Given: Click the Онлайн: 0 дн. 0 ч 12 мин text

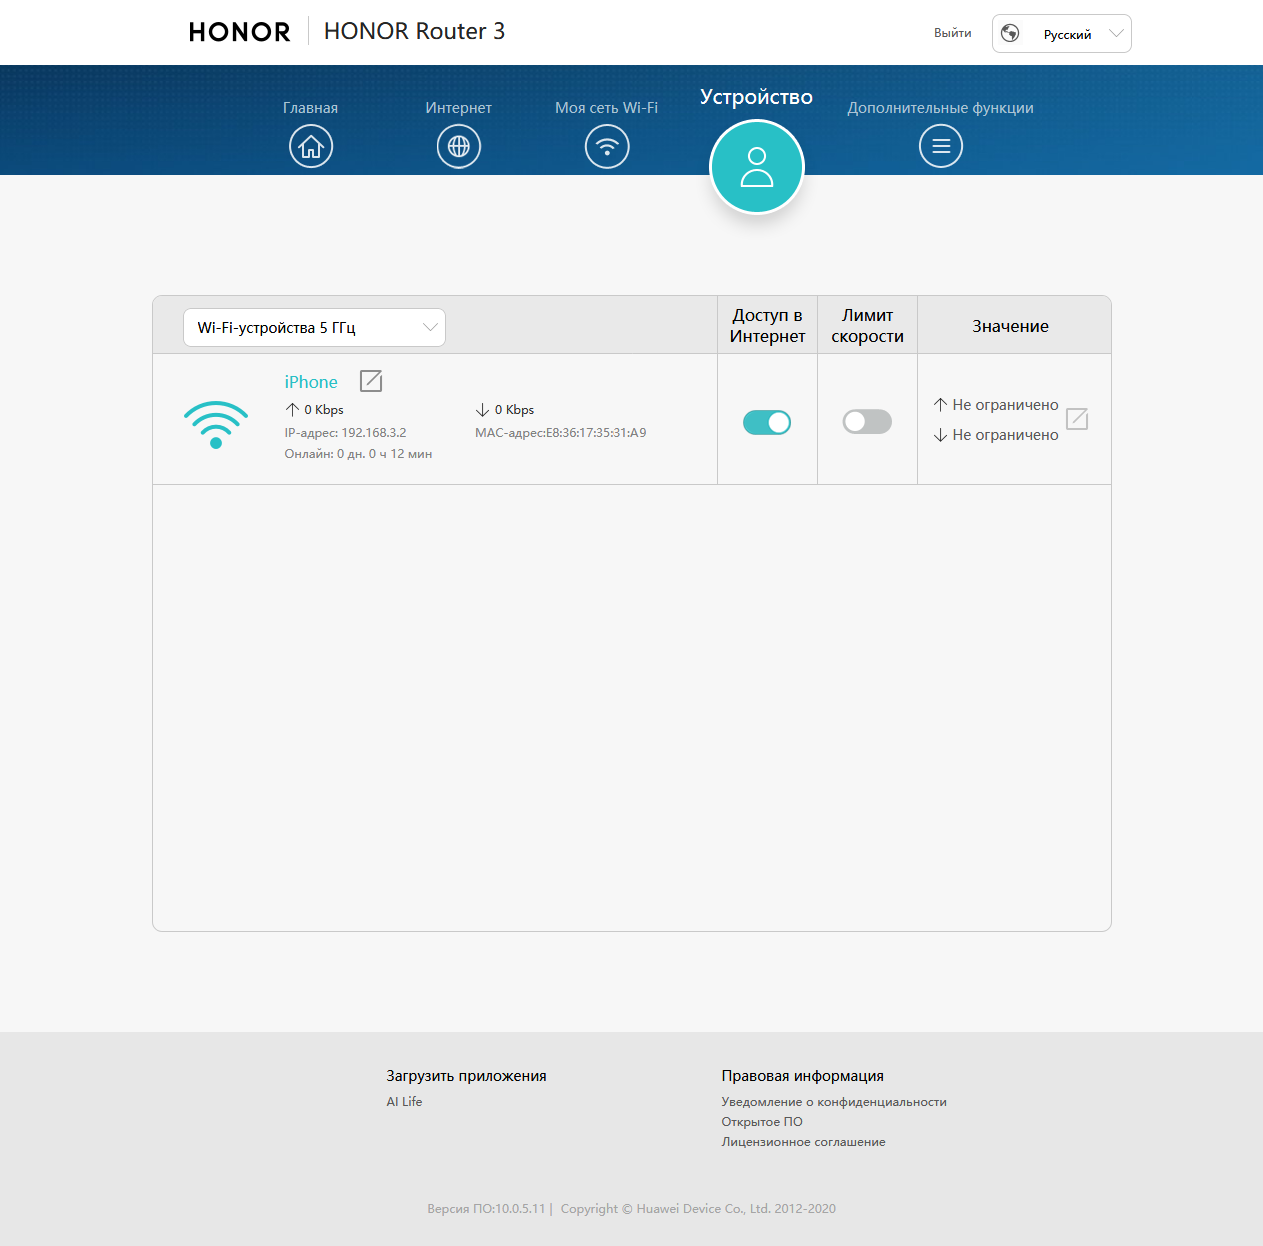Looking at the screenshot, I should pos(358,454).
